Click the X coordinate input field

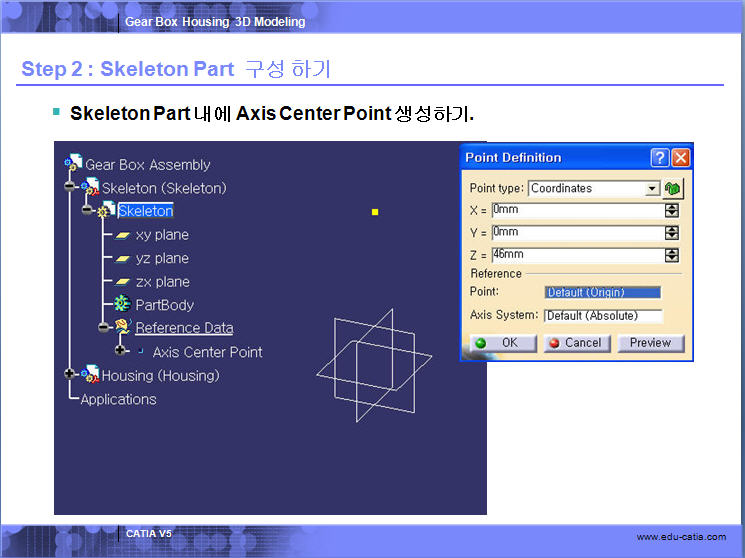pos(576,210)
